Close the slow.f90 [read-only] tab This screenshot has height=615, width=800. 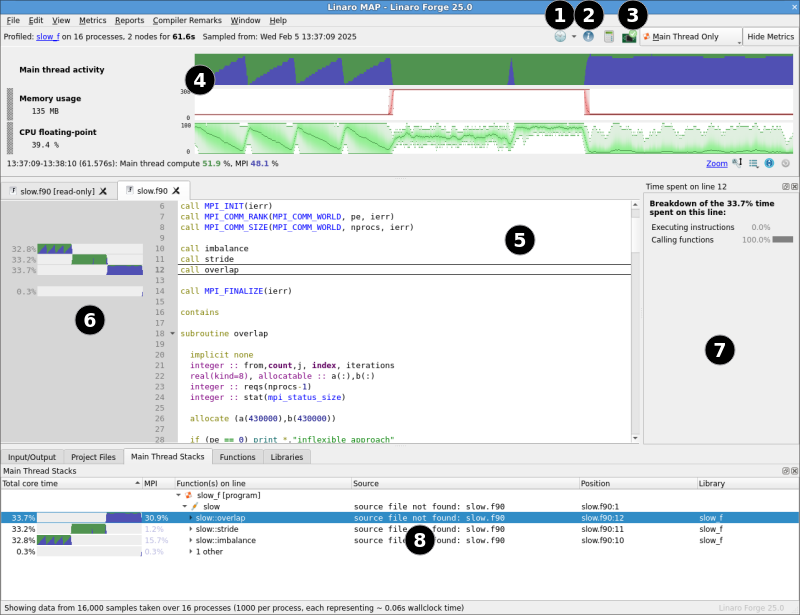(x=103, y=191)
